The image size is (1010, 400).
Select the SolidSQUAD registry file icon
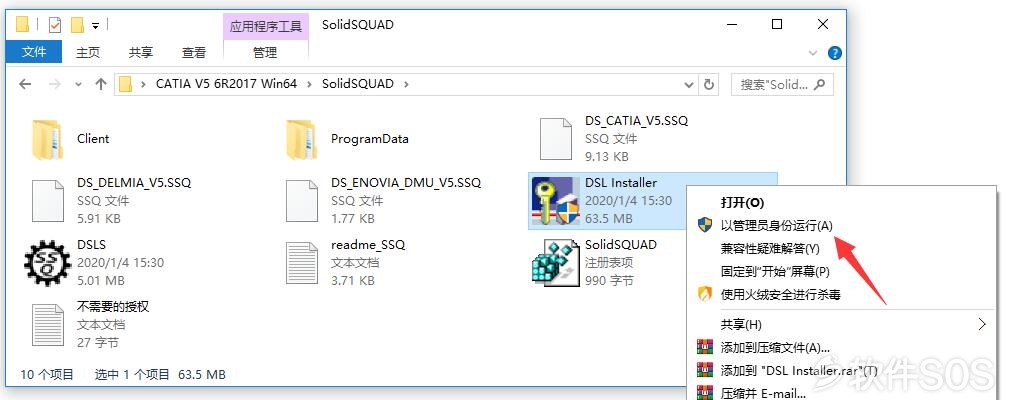point(555,263)
